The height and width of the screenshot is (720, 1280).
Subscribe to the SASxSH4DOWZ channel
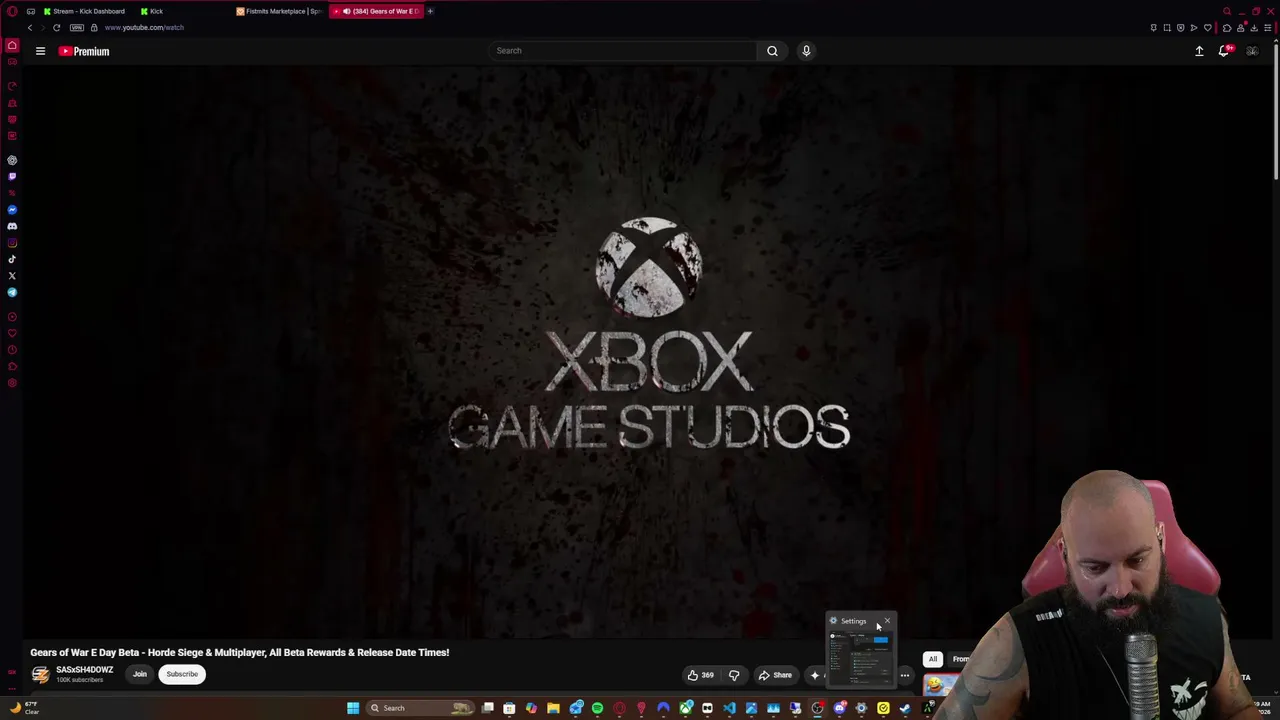[182, 674]
